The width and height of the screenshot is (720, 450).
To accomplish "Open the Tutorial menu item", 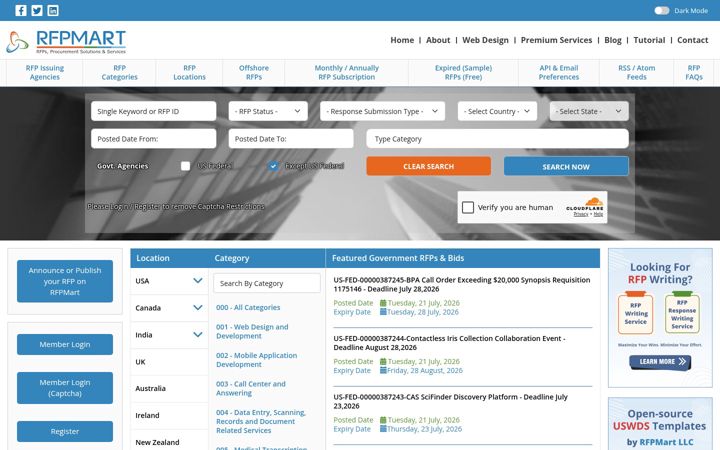I will pyautogui.click(x=649, y=40).
